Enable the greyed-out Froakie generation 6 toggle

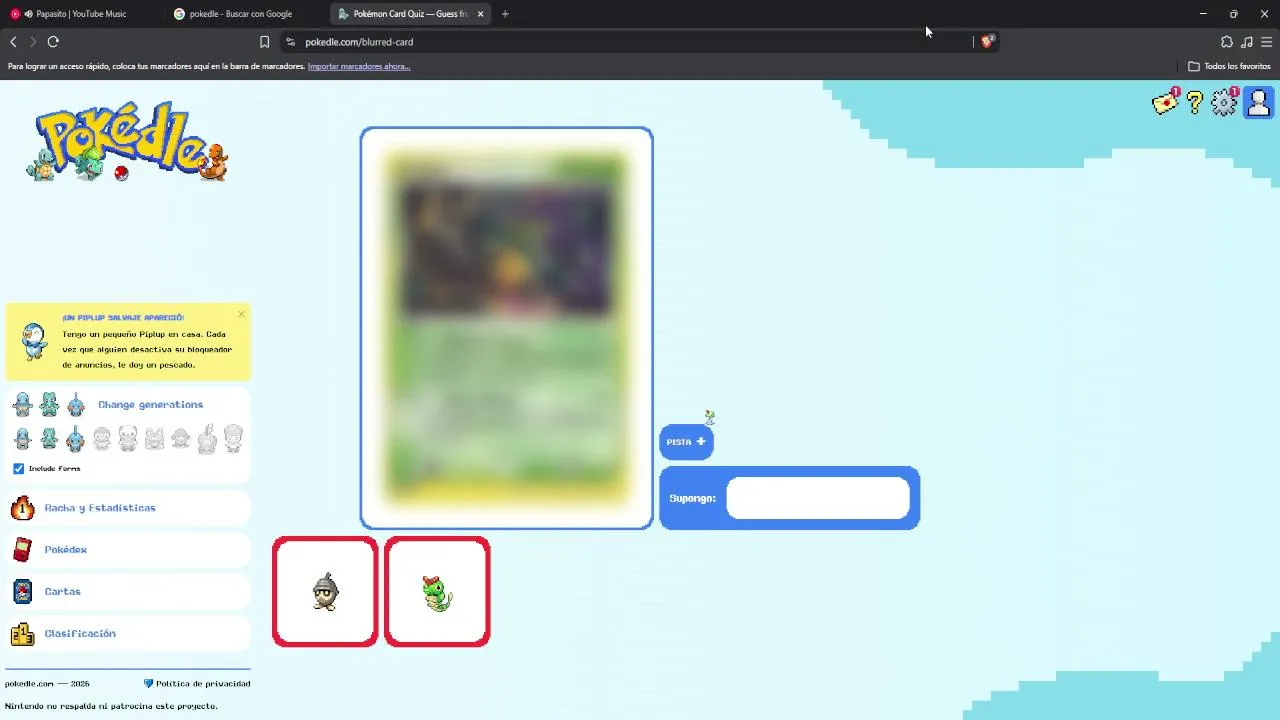point(154,438)
